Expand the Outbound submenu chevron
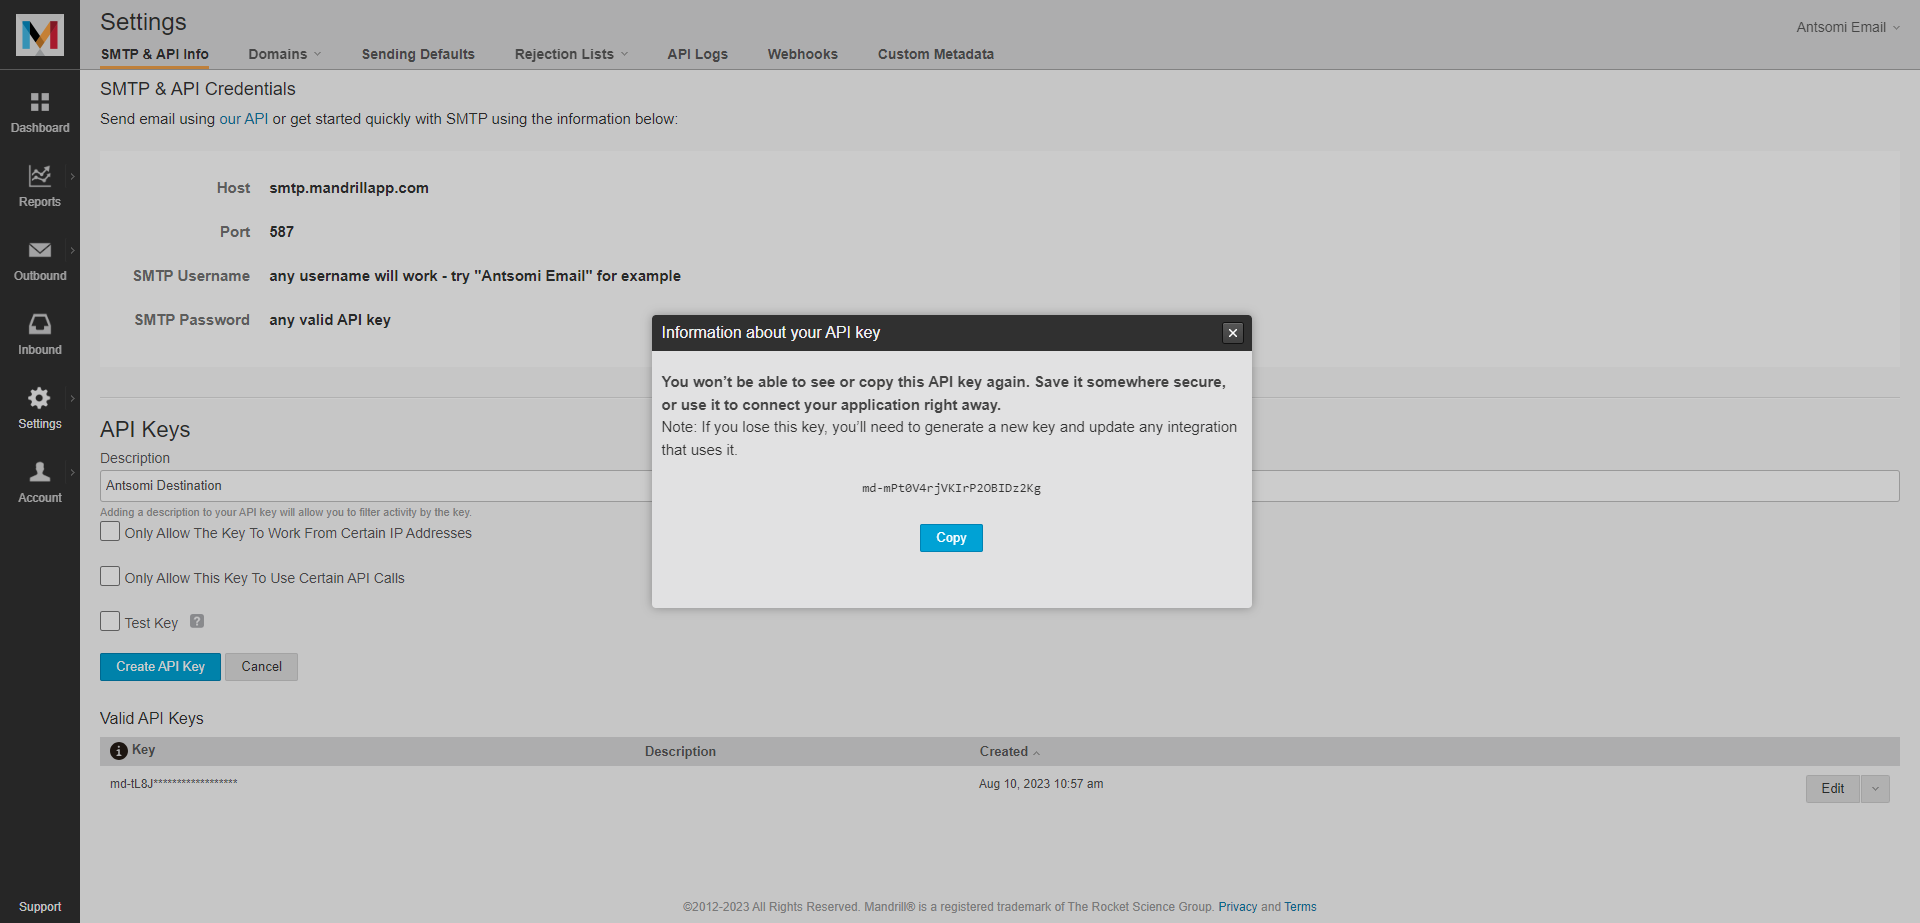 (x=72, y=251)
